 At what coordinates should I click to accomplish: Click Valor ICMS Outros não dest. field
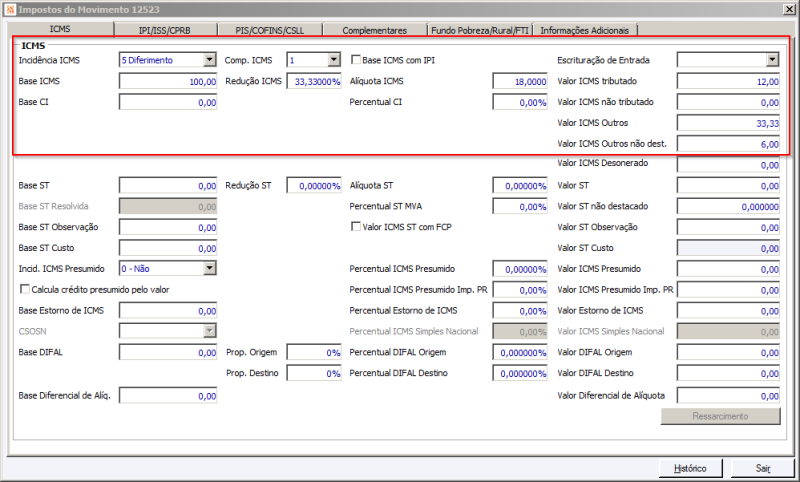pos(728,144)
